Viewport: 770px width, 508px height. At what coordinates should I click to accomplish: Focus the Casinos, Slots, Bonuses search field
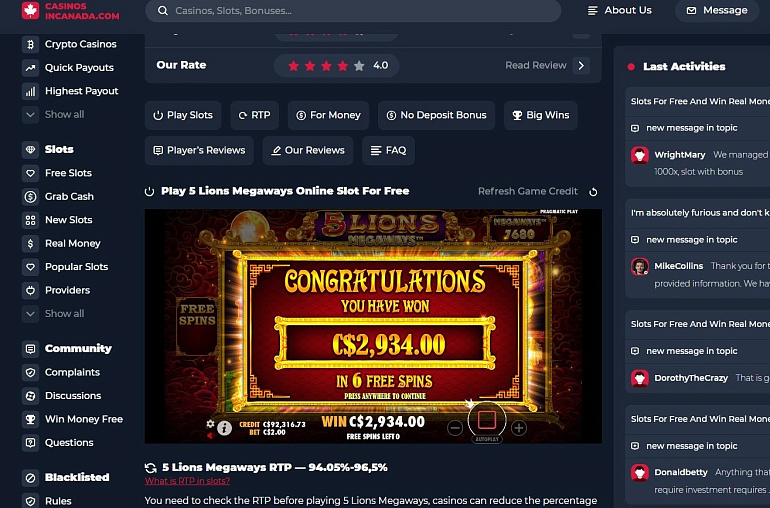[353, 10]
